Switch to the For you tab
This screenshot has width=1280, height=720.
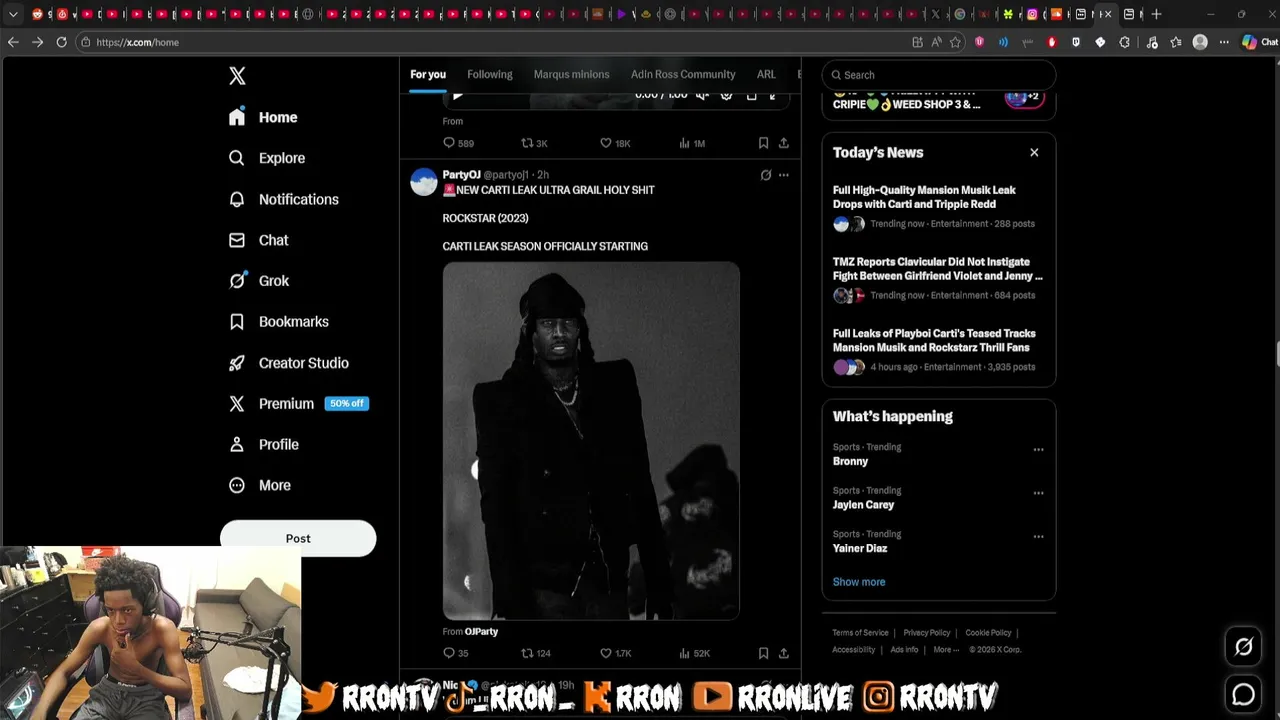[428, 74]
